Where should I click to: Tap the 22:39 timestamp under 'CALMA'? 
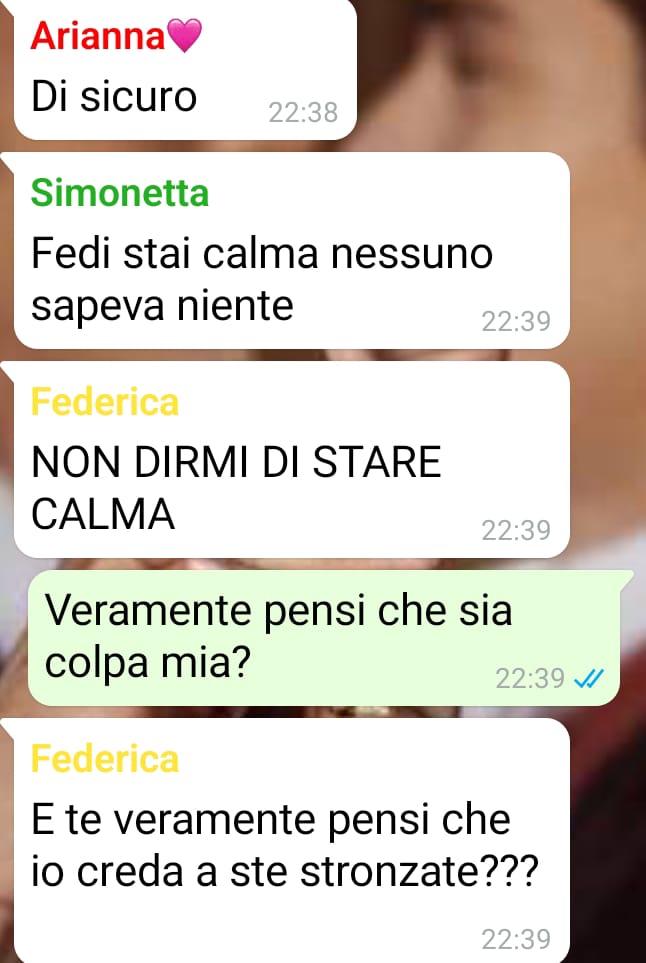pos(516,530)
